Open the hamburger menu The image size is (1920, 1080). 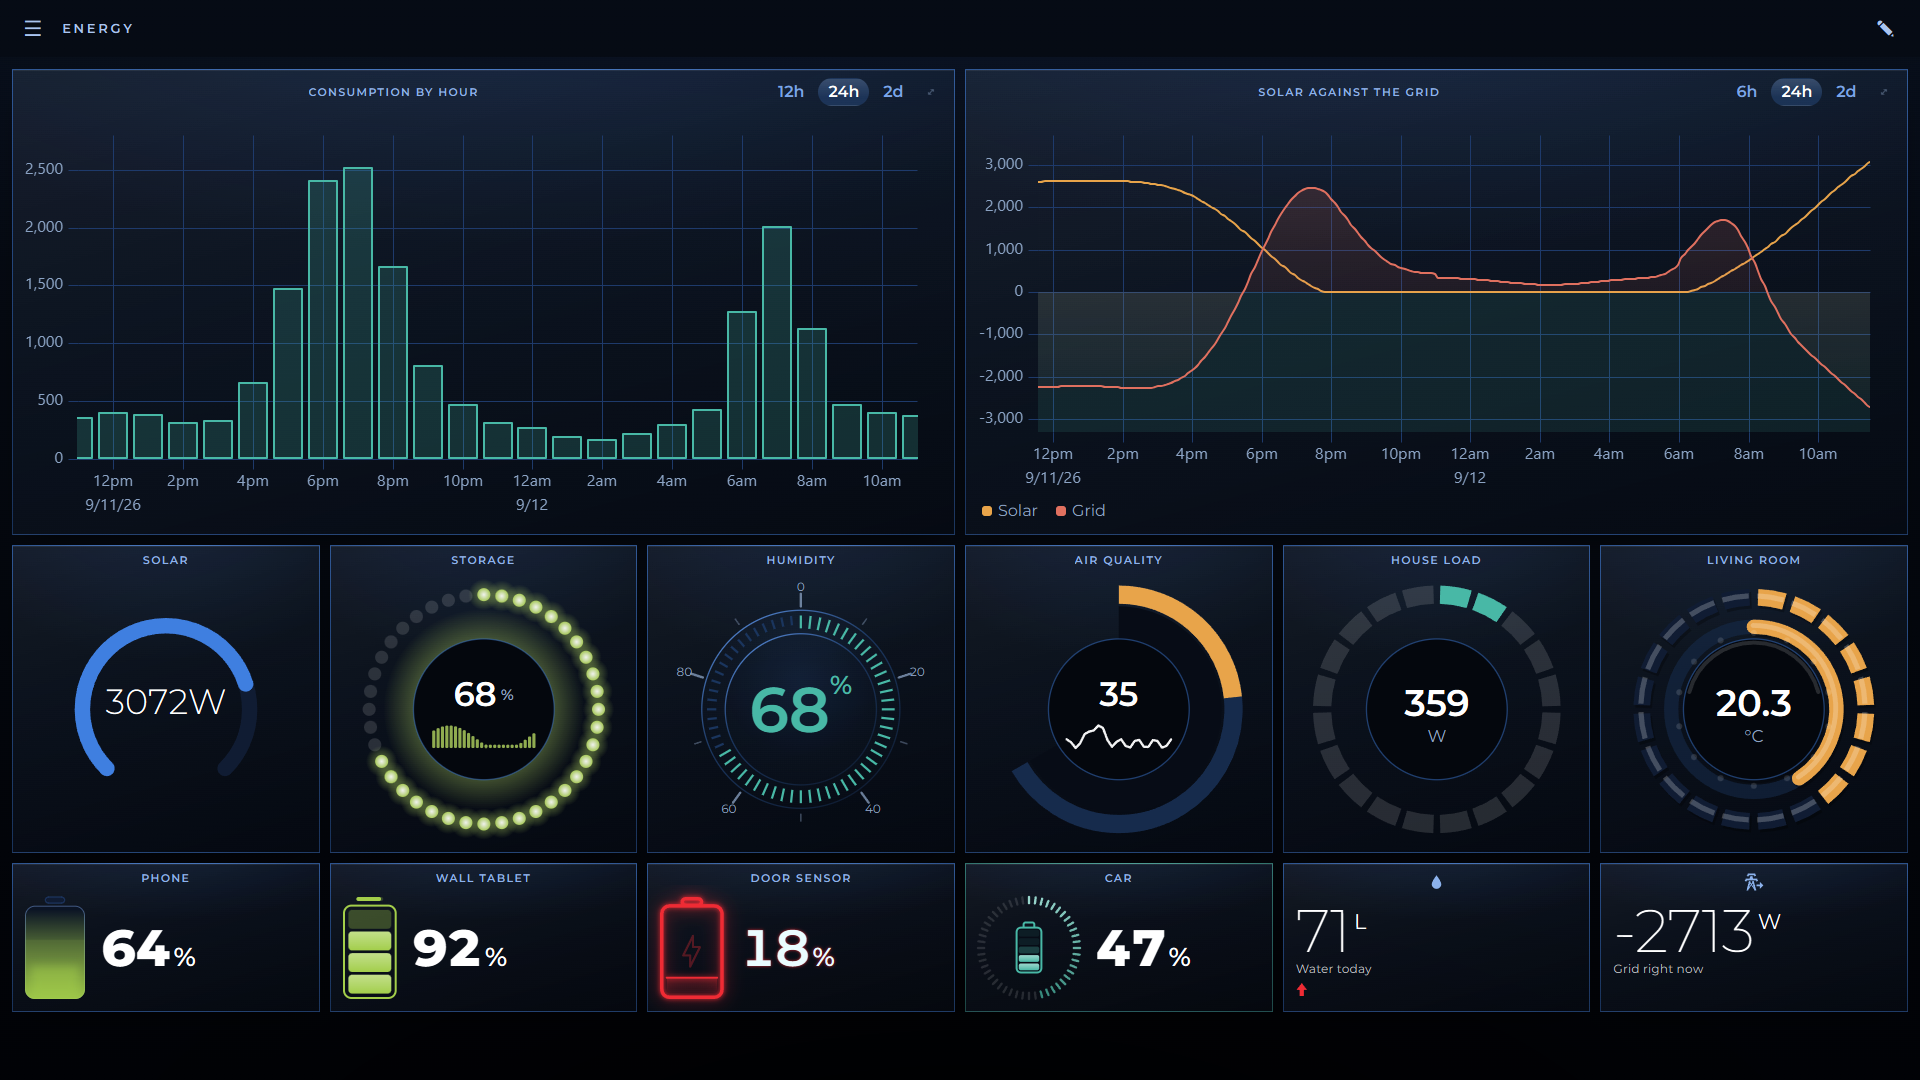[x=33, y=28]
